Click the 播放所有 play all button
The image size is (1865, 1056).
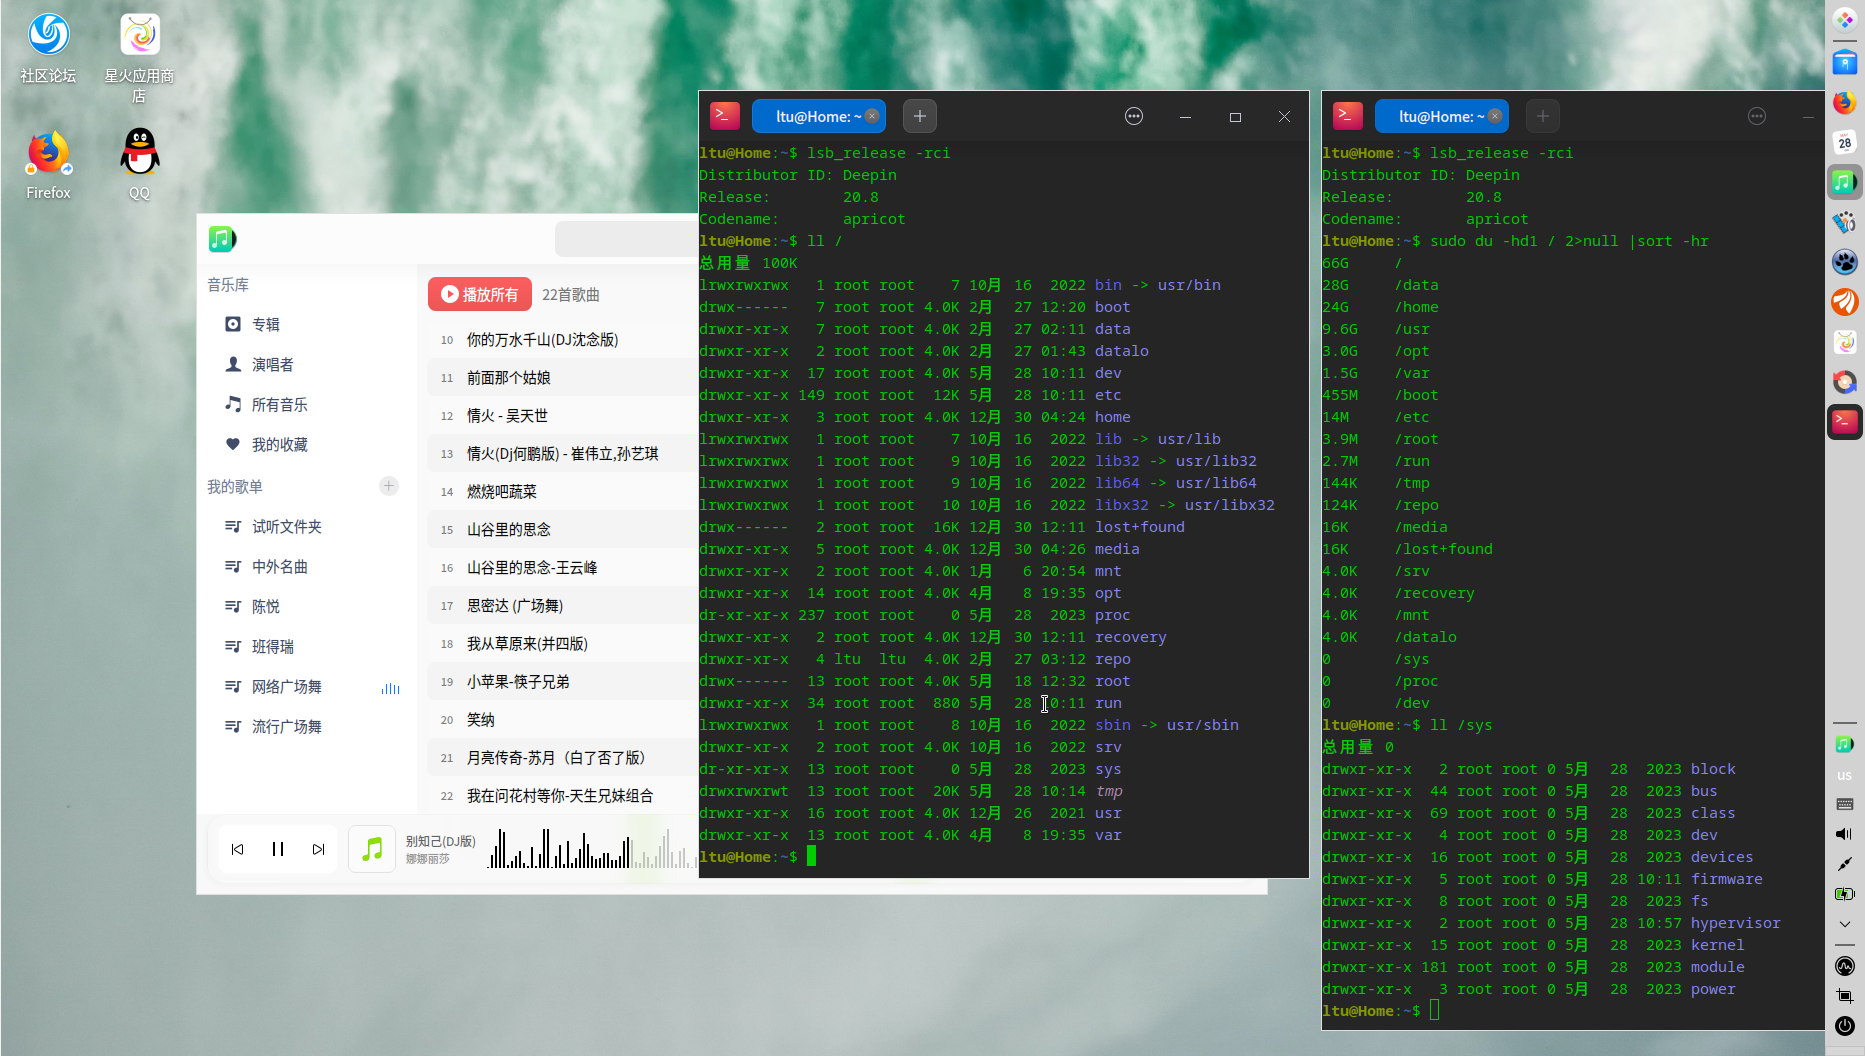[479, 293]
